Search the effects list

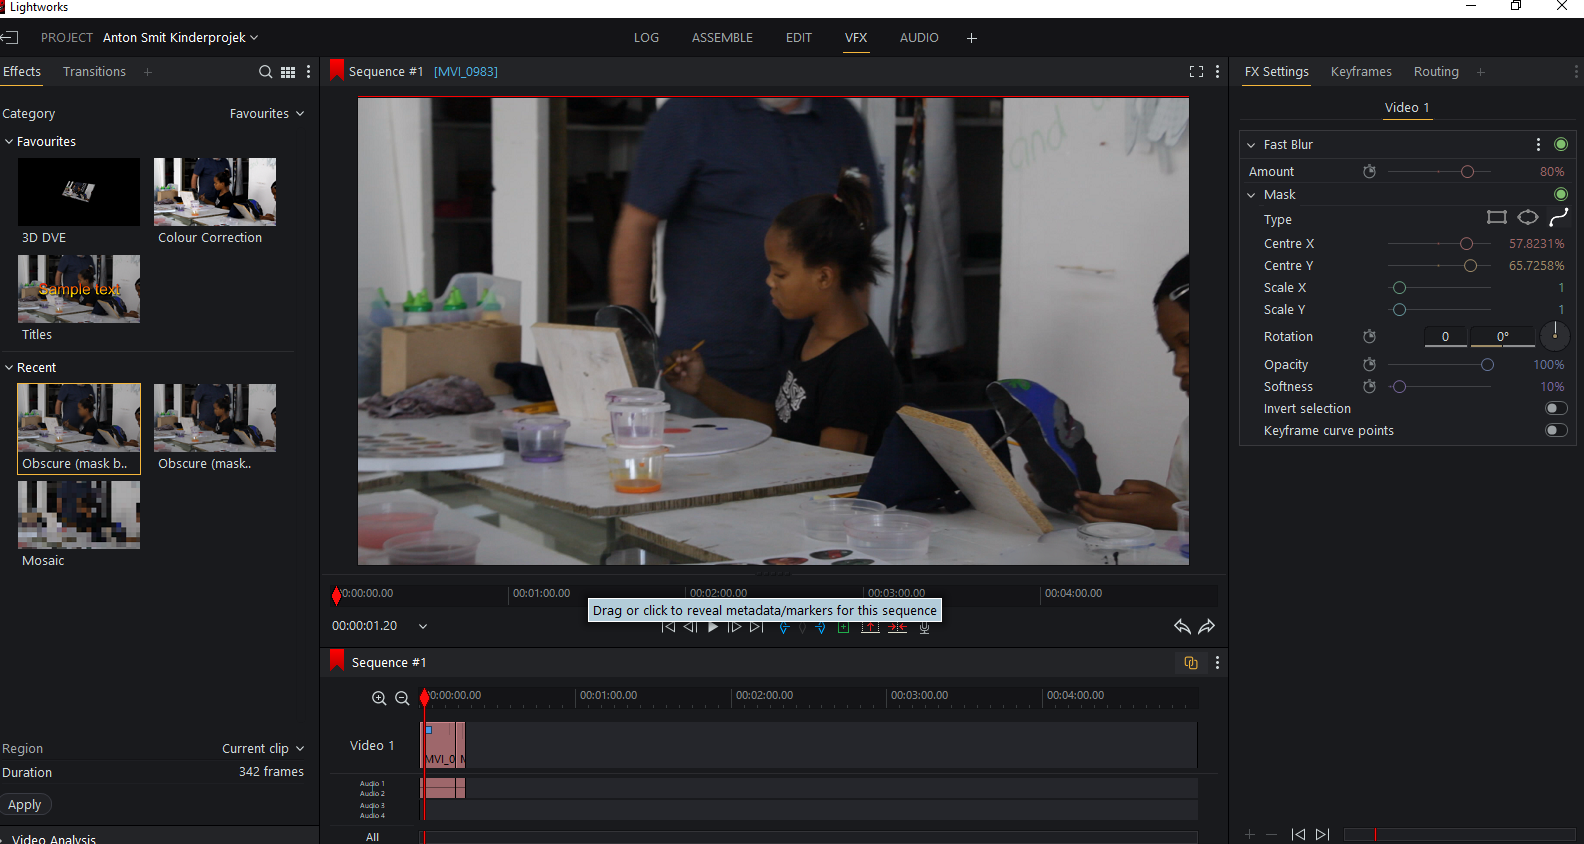[x=265, y=72]
